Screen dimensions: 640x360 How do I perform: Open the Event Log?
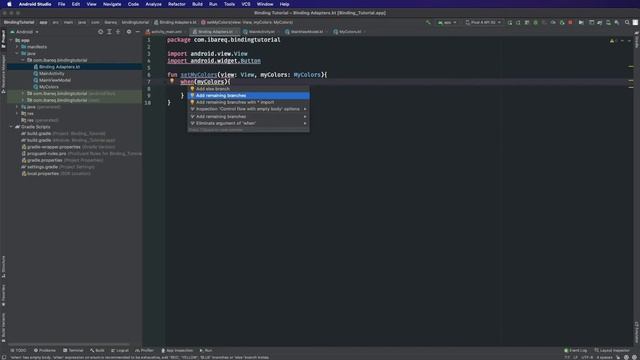tap(576, 350)
